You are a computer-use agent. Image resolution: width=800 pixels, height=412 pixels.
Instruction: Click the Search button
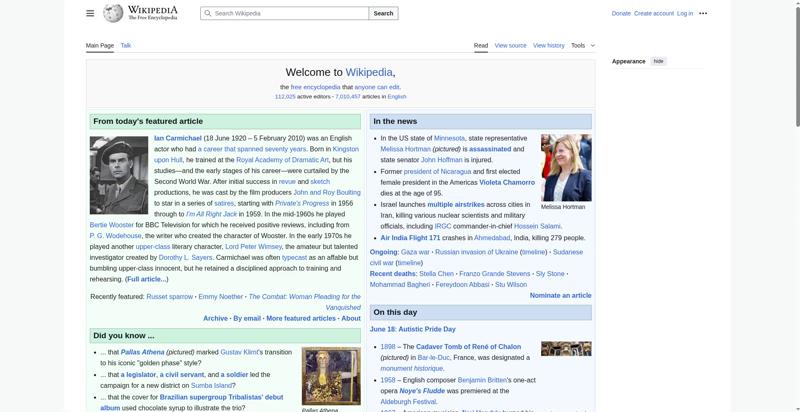click(x=383, y=13)
